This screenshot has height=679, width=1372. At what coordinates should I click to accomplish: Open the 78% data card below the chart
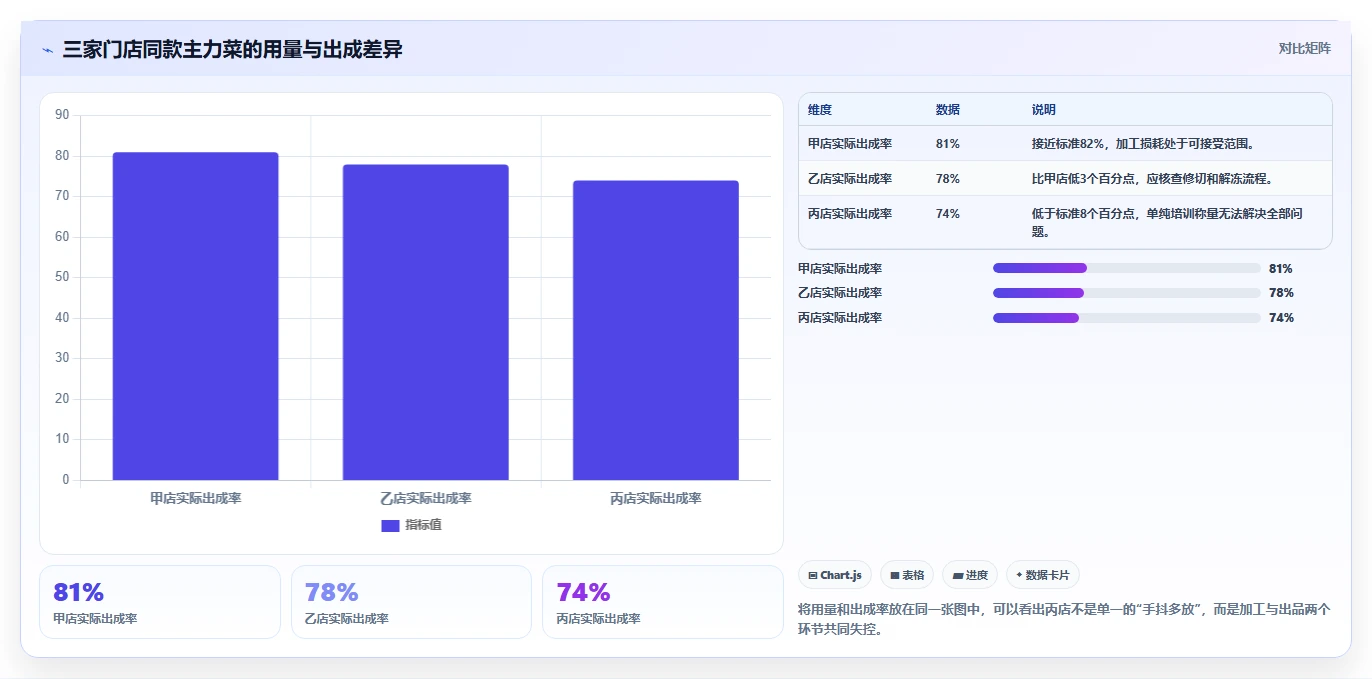(x=411, y=602)
